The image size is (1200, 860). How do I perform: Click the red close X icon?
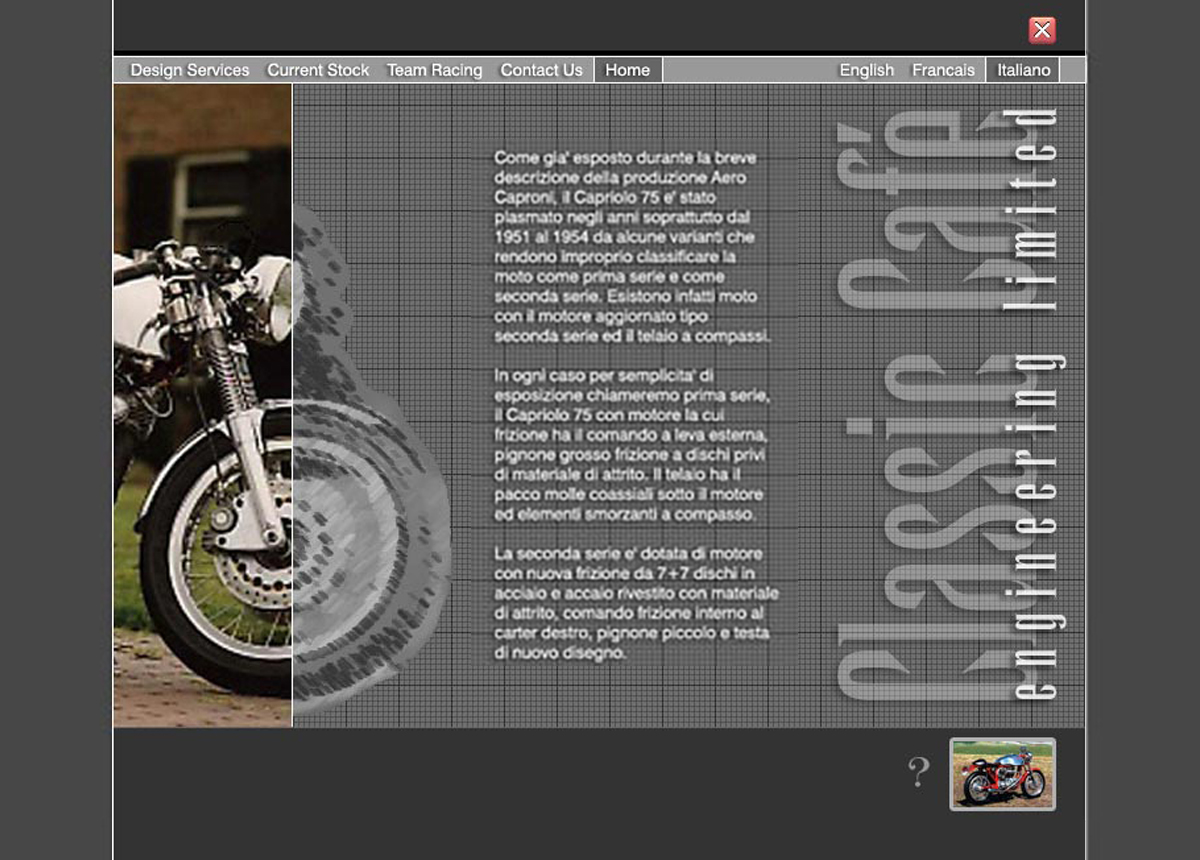[x=1042, y=30]
